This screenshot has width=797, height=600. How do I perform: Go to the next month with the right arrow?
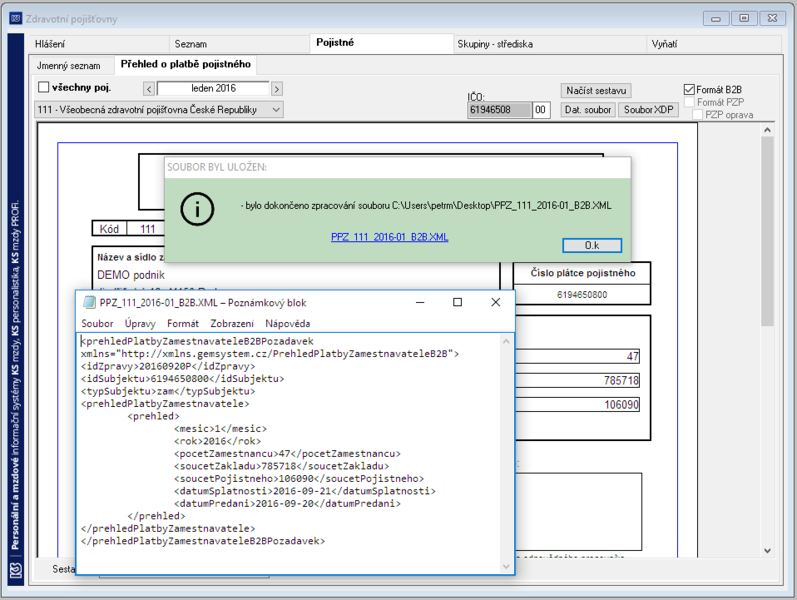(277, 89)
